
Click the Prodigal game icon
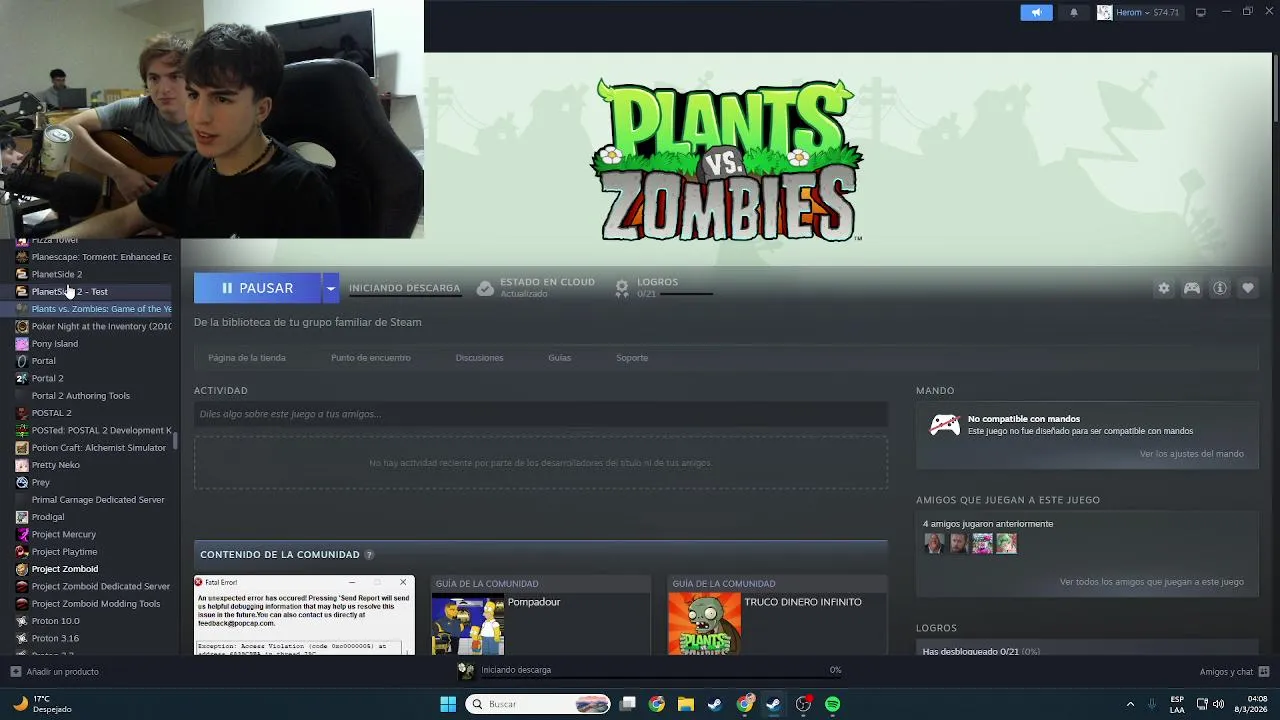pyautogui.click(x=22, y=517)
